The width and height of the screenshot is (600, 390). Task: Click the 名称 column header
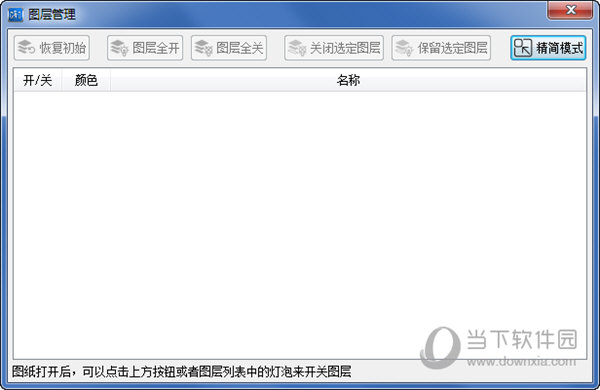point(348,80)
